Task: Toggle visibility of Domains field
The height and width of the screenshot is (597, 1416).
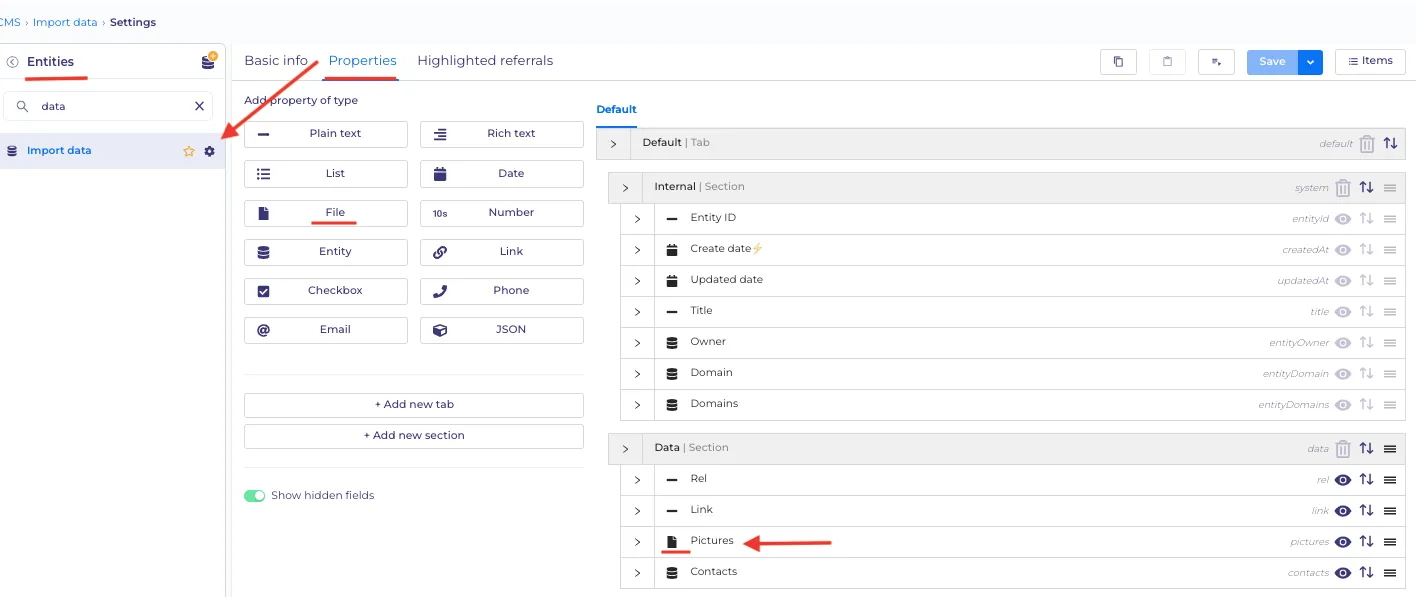Action: (x=1343, y=405)
